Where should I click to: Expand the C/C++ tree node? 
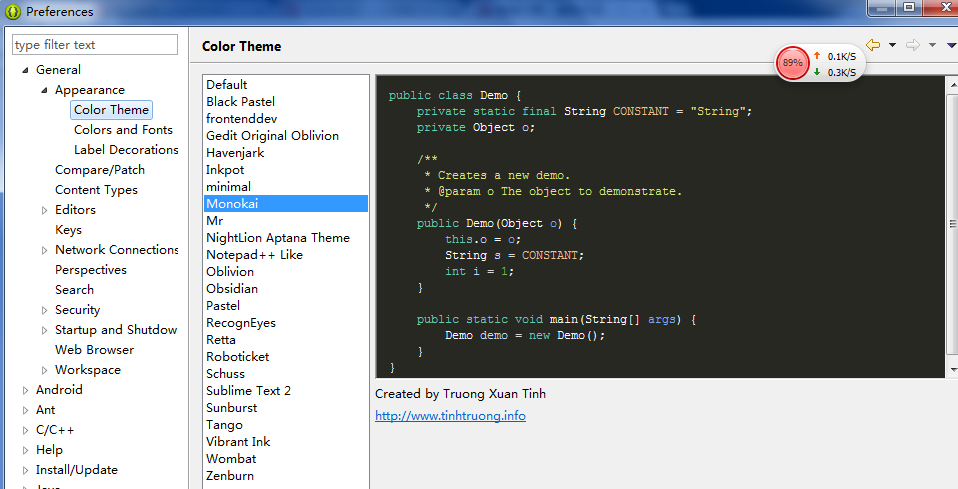point(25,430)
